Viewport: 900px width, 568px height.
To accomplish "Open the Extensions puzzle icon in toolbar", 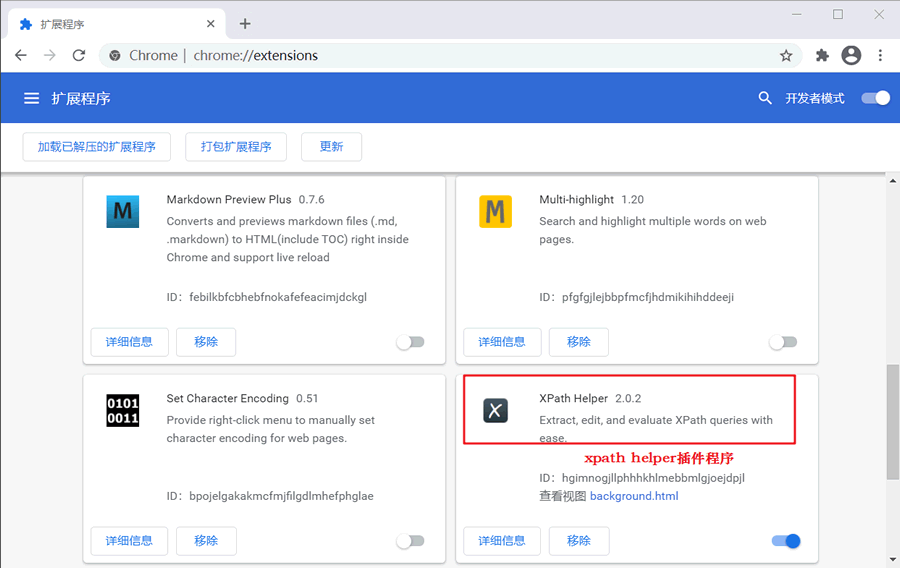I will (x=822, y=56).
